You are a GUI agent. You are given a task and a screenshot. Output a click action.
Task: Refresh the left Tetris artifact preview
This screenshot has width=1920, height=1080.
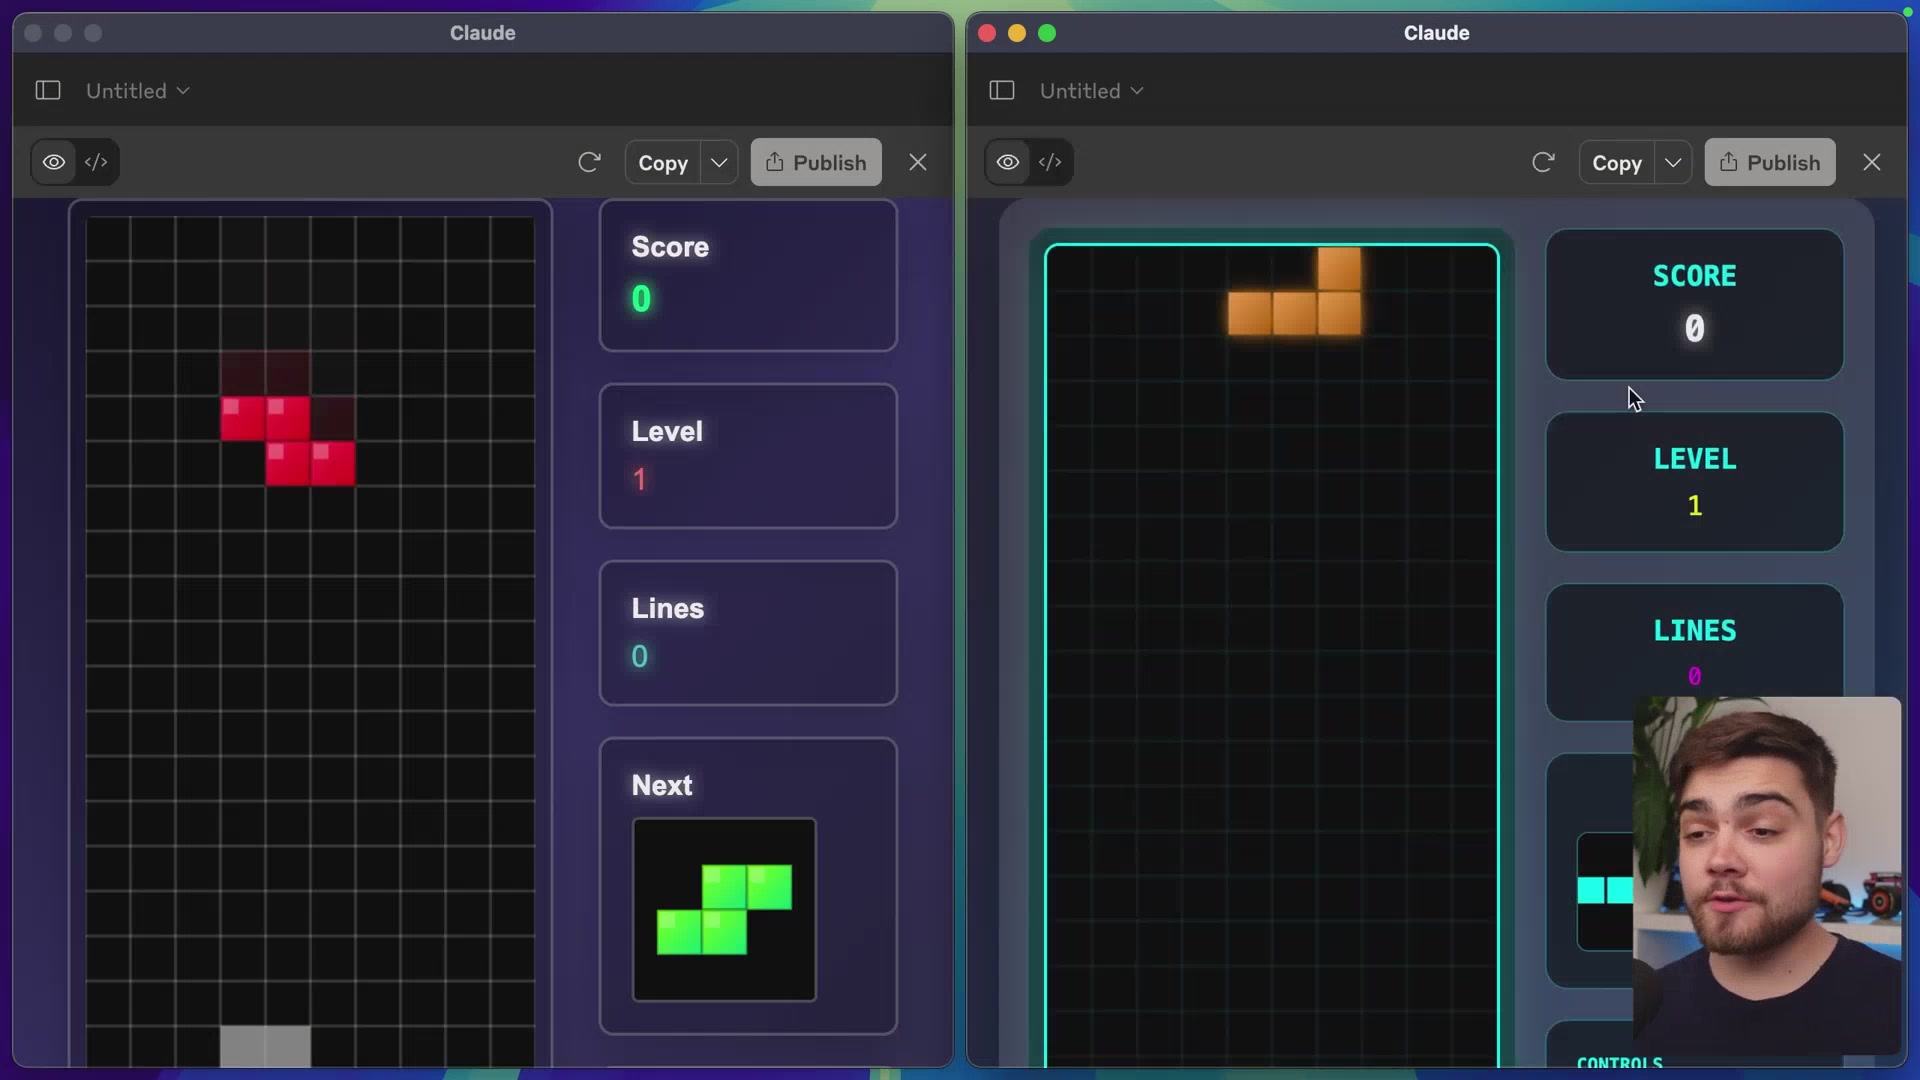click(x=590, y=162)
